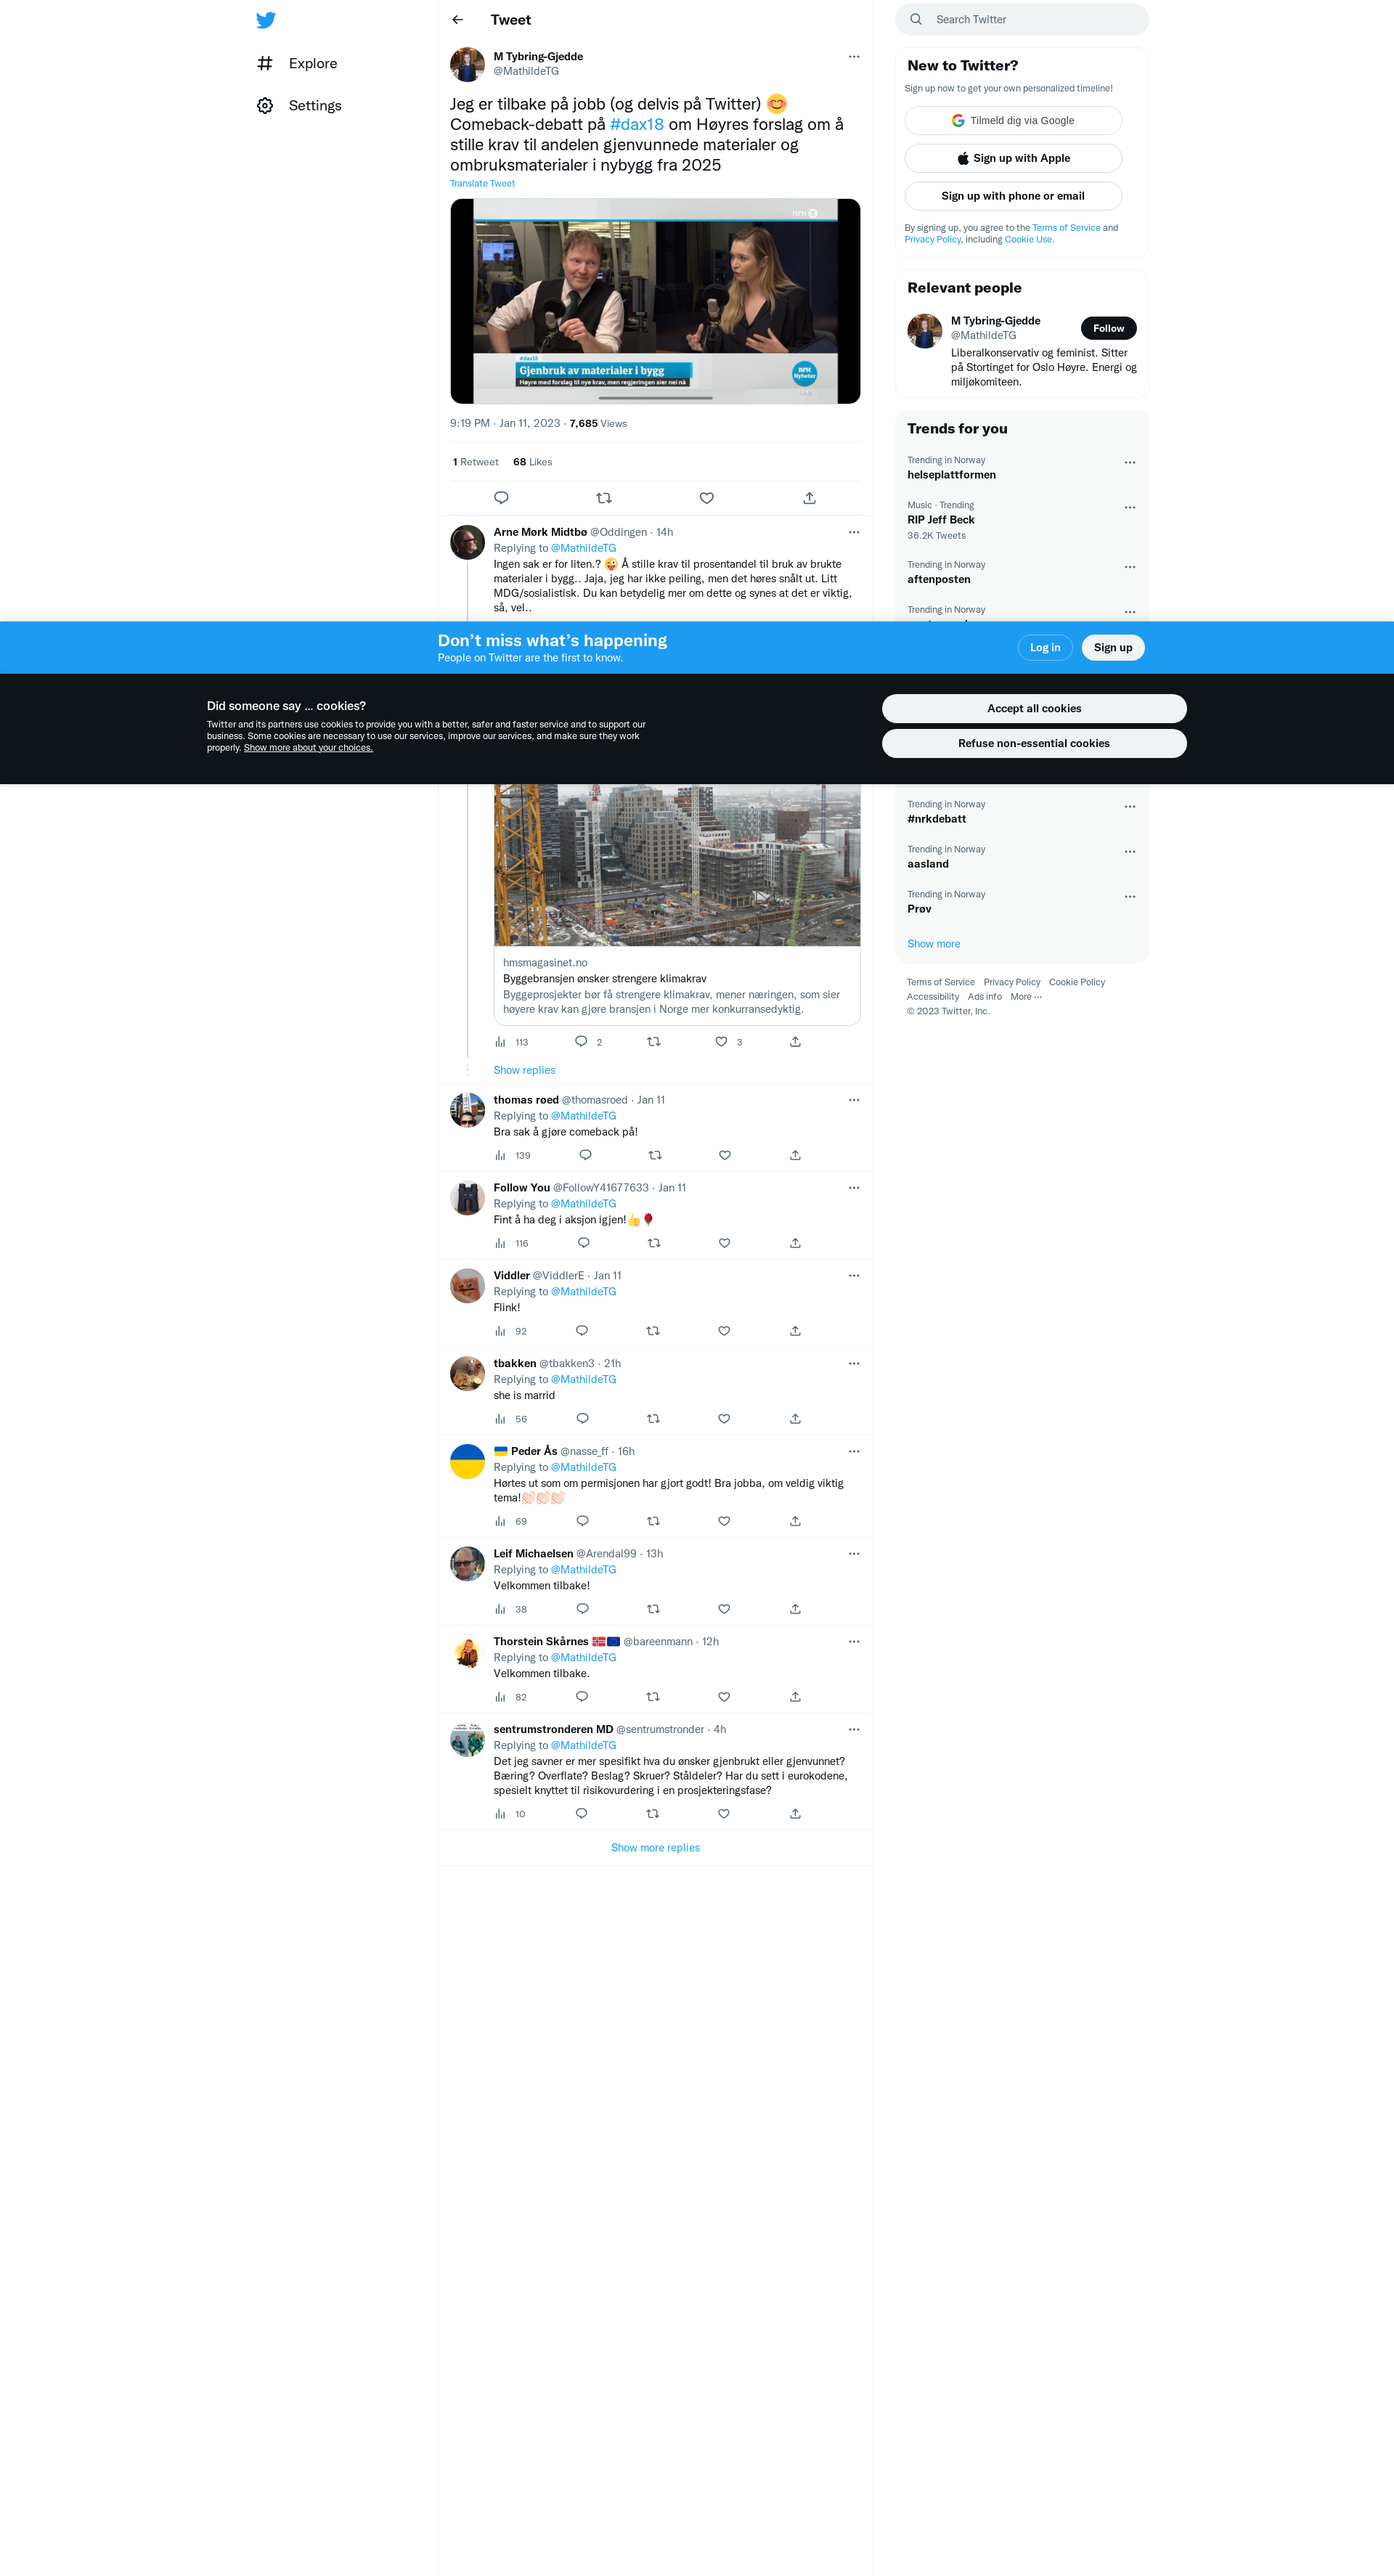Open Settings from the sidebar
Viewport: 1394px width, 2576px height.
(x=300, y=105)
